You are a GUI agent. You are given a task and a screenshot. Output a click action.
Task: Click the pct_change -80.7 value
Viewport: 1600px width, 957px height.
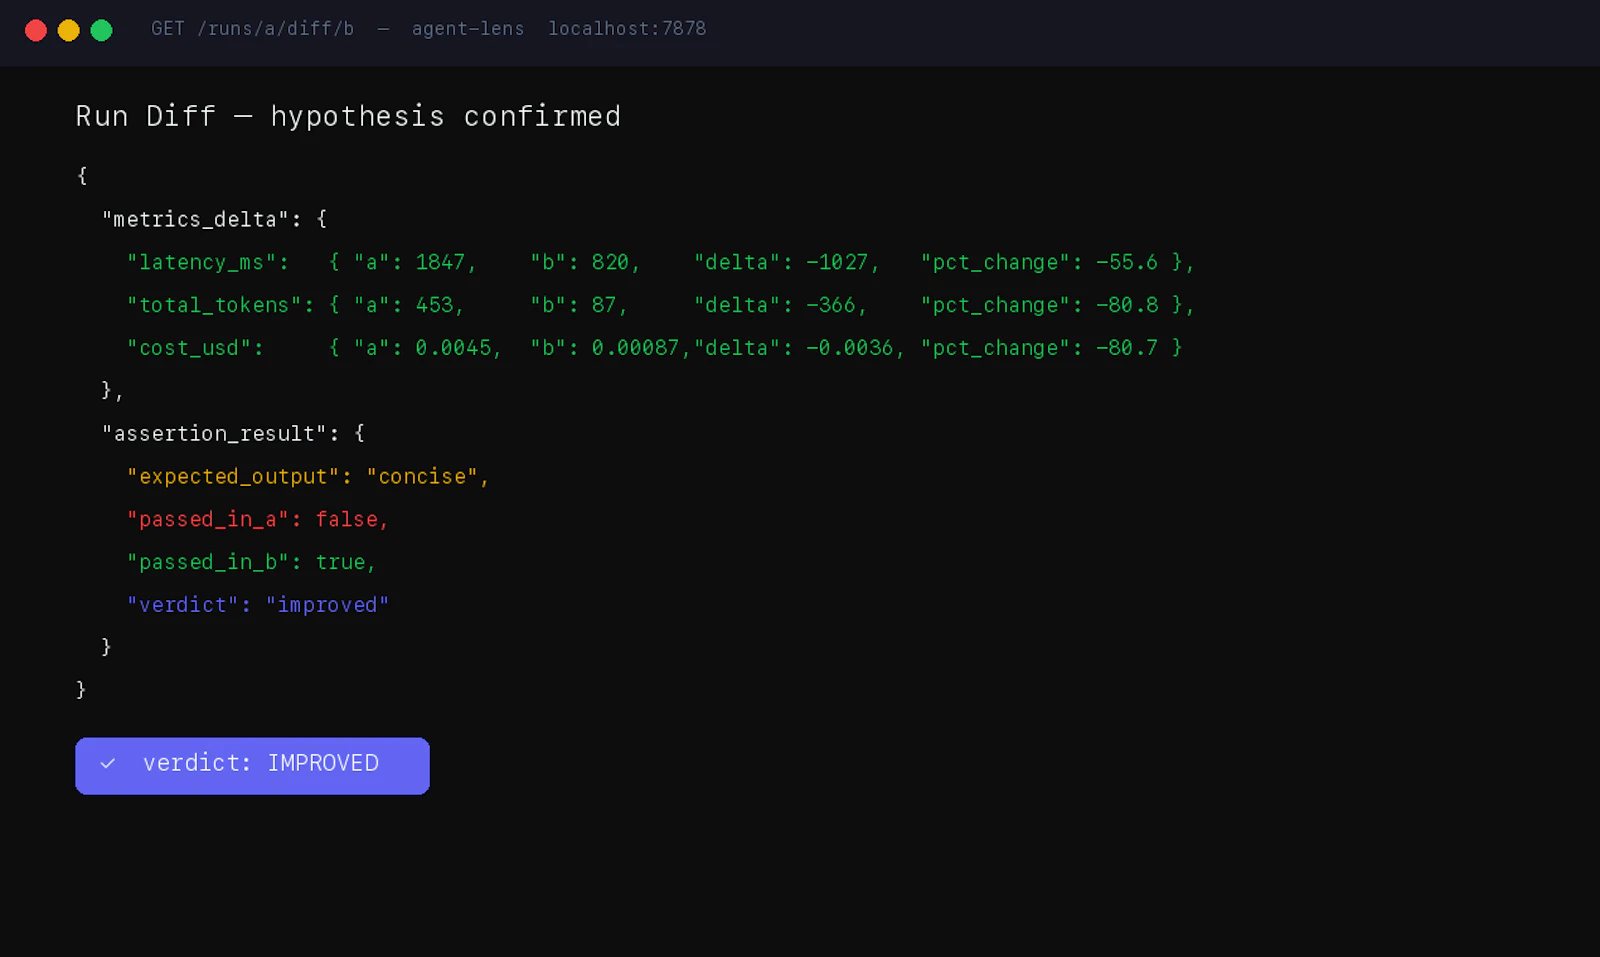[1126, 348]
